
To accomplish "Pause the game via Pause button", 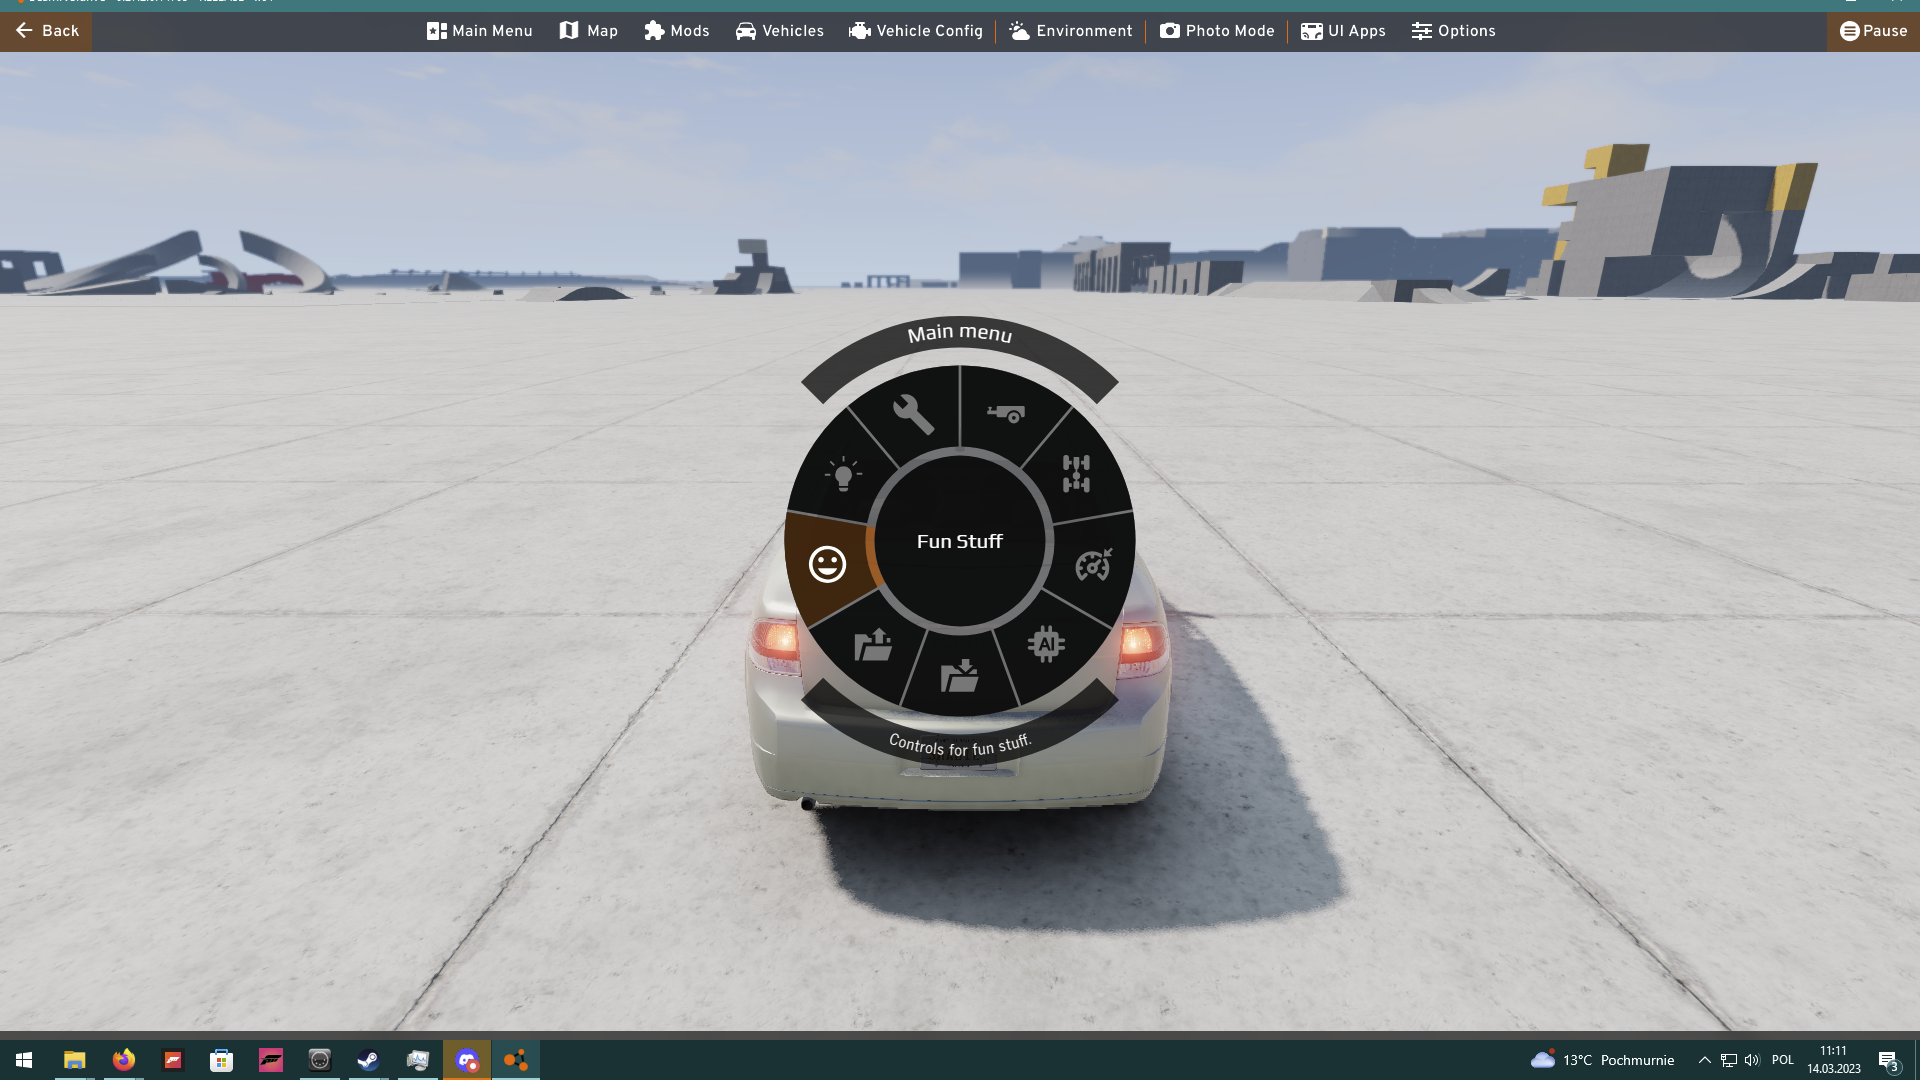I will click(x=1874, y=31).
